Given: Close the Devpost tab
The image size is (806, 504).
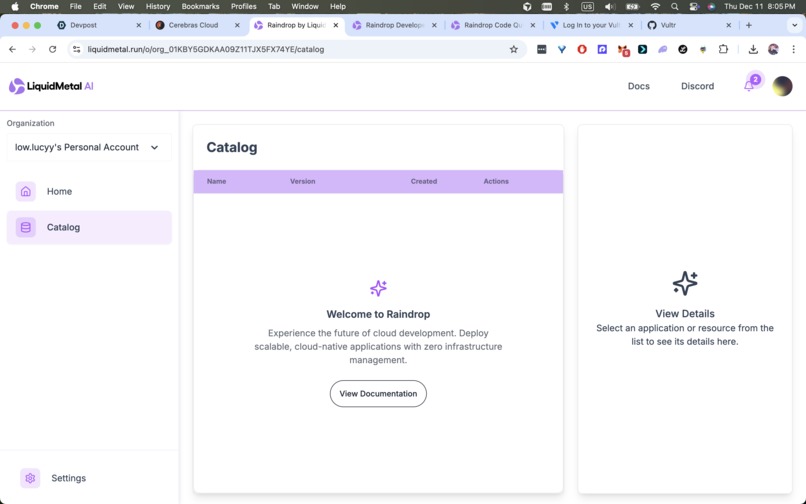Looking at the screenshot, I should 139,25.
